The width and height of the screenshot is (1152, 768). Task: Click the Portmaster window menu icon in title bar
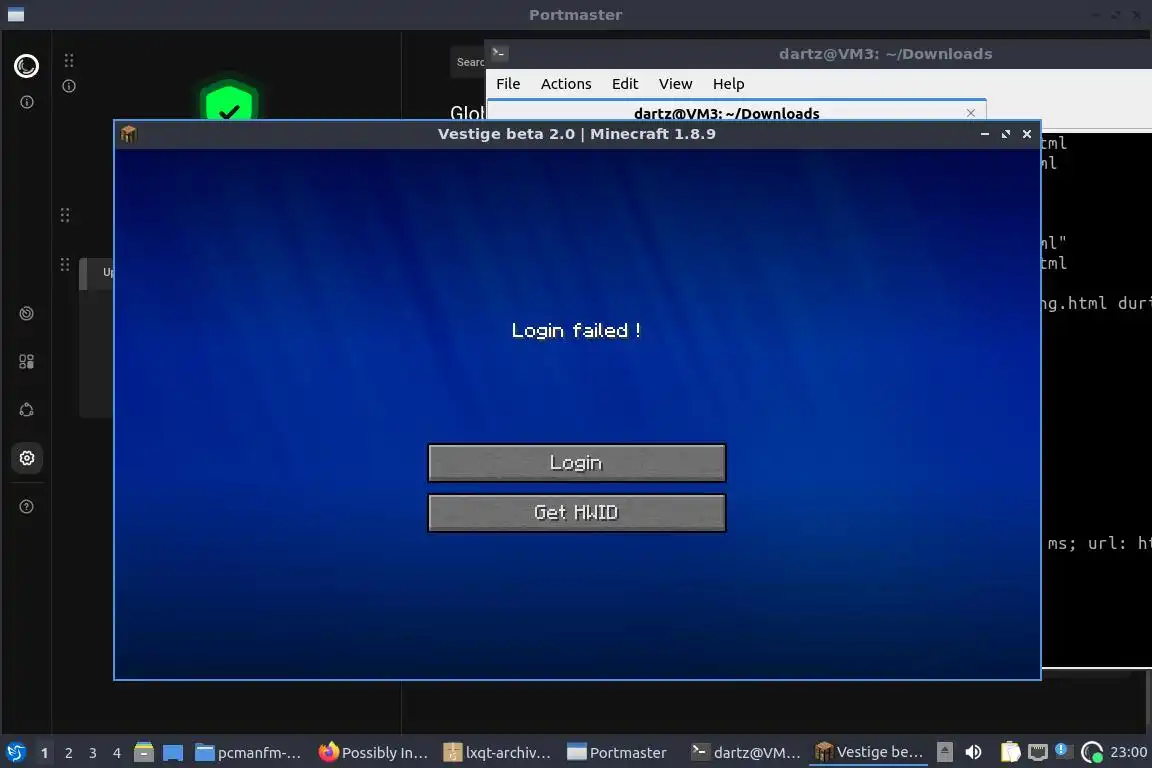(x=16, y=15)
